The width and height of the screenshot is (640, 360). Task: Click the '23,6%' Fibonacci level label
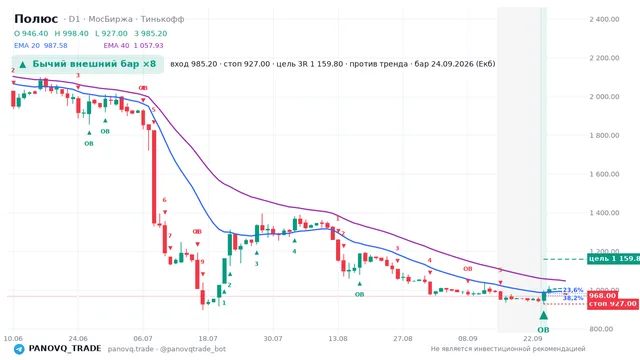[x=573, y=290]
